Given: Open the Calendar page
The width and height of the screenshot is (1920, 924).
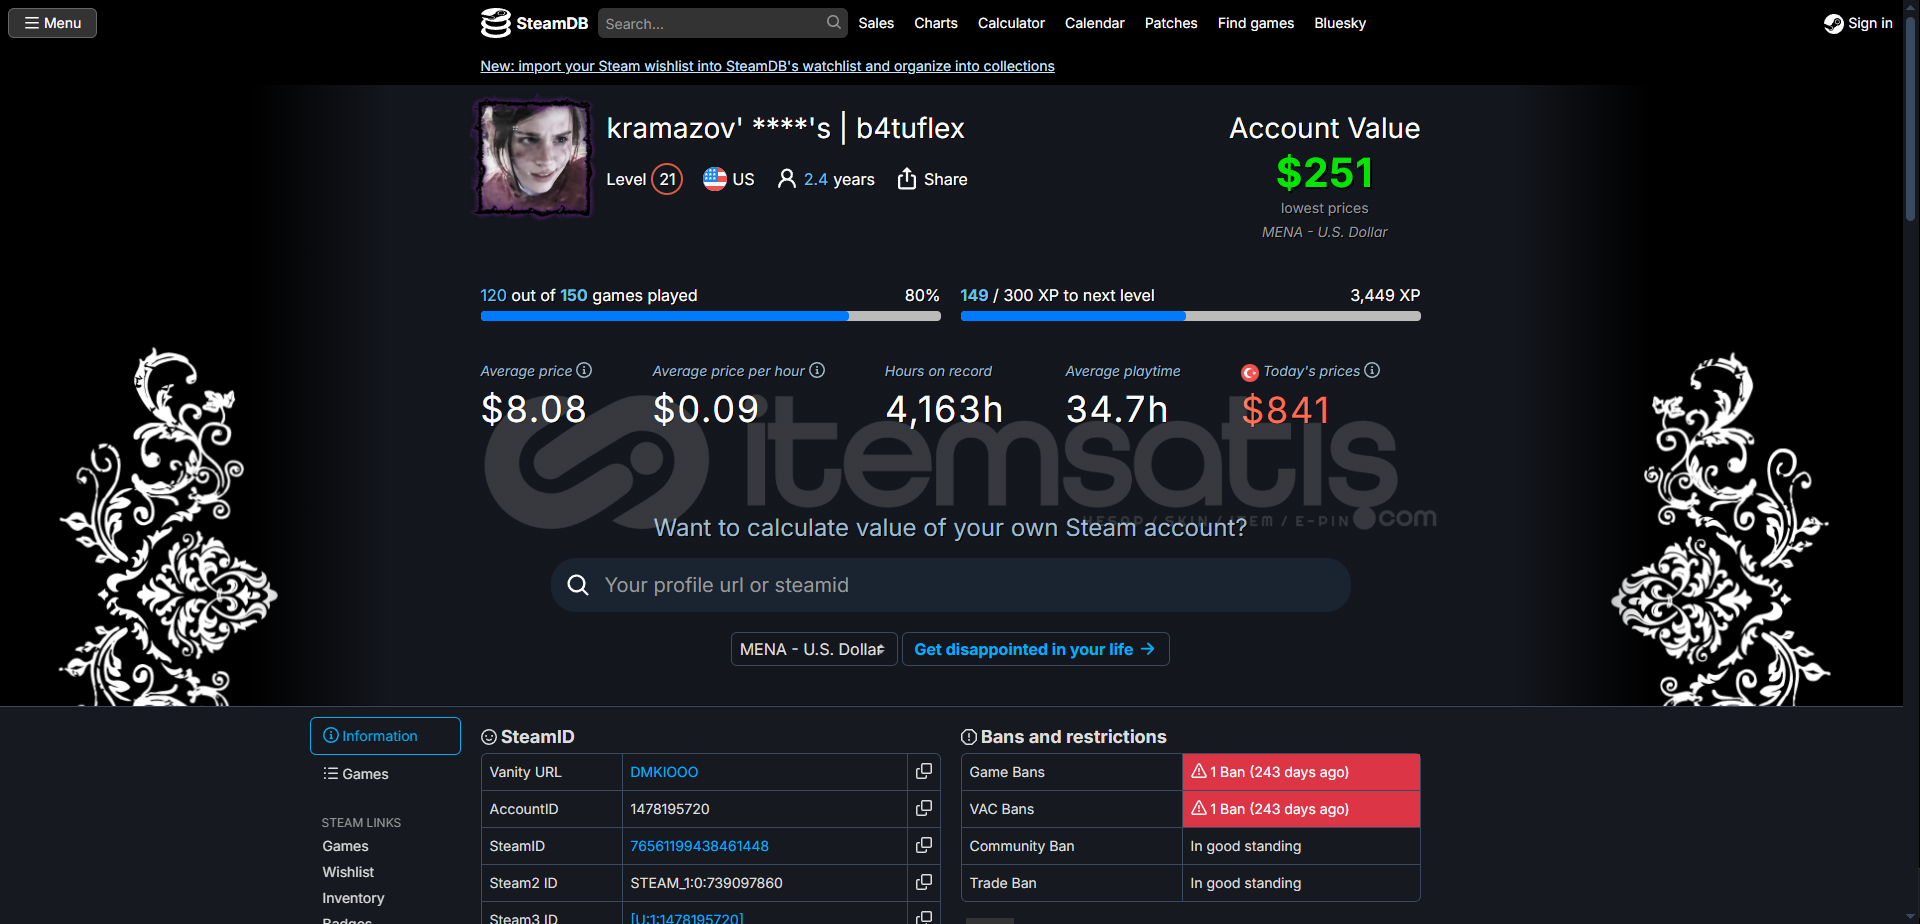Looking at the screenshot, I should pos(1095,23).
